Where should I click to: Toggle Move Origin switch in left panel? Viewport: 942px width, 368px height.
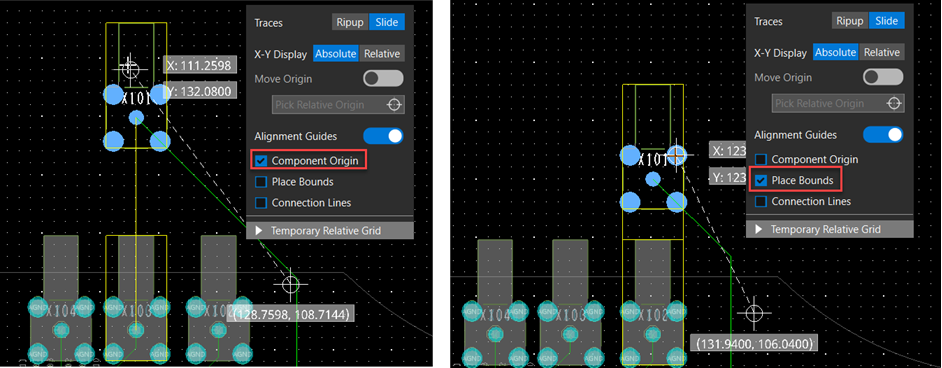click(383, 79)
